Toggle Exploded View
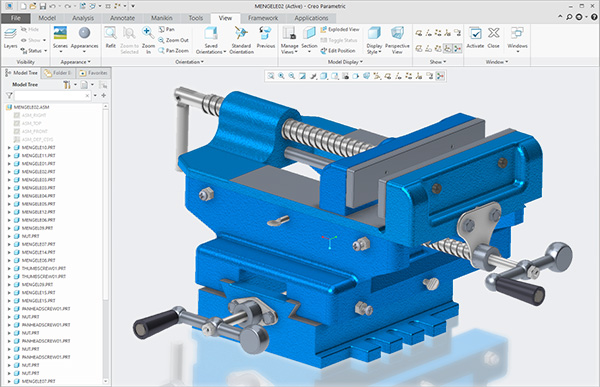Screen dimensions: 600x387 click(340, 29)
